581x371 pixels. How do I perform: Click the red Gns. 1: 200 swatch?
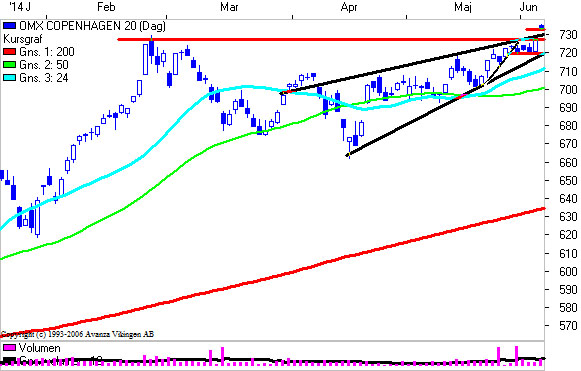(x=10, y=52)
